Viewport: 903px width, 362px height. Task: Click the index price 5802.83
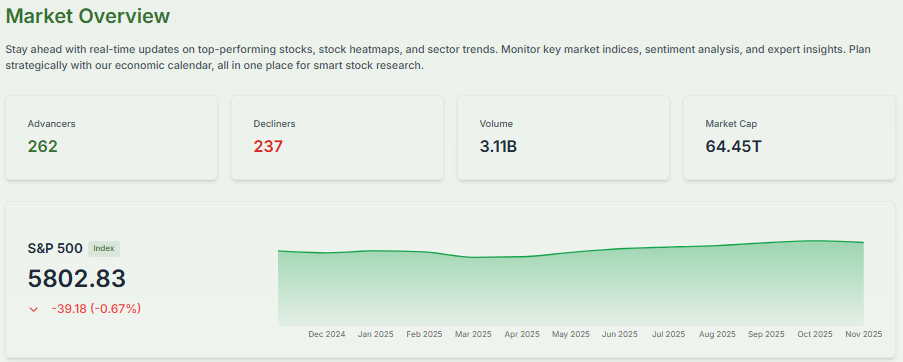(x=77, y=279)
